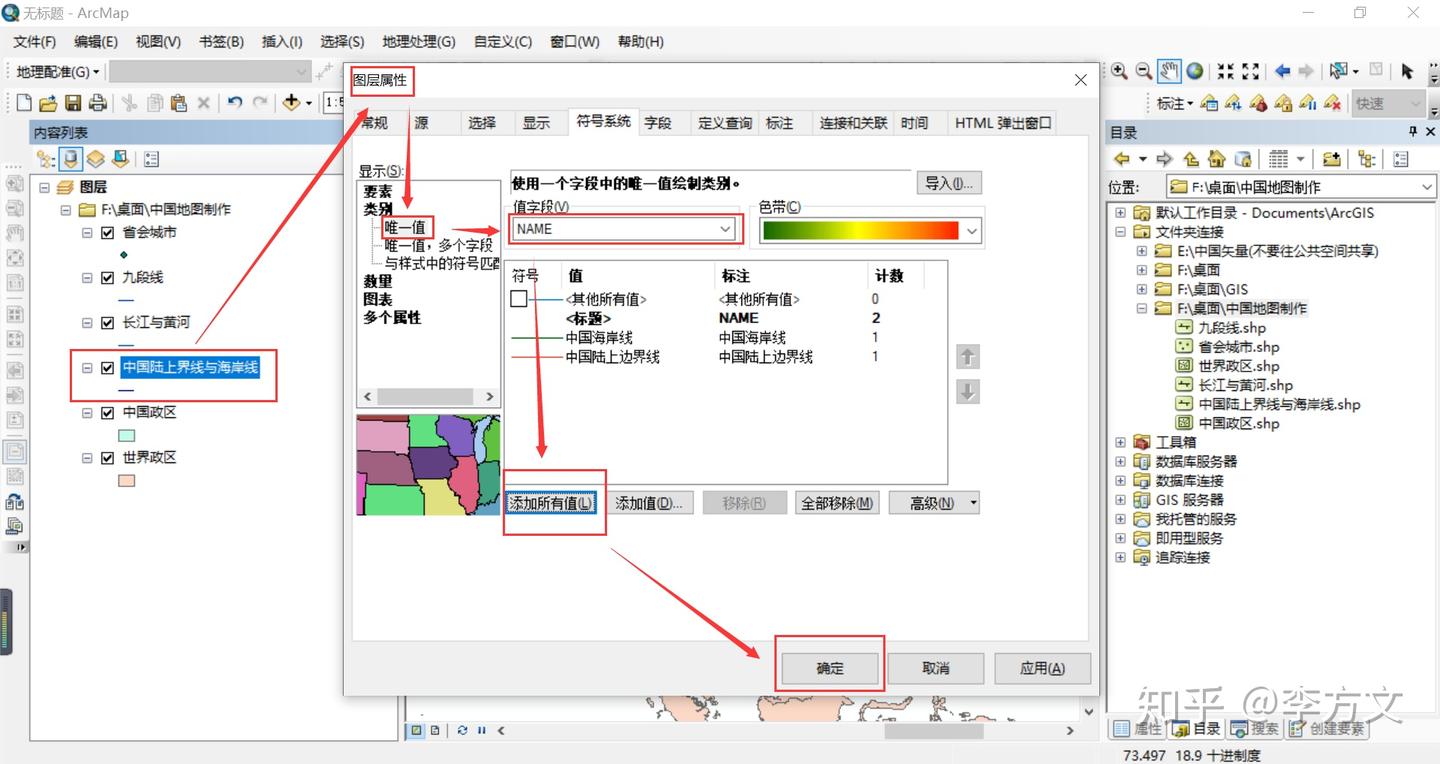This screenshot has height=764, width=1440.
Task: Open Add Data with the yellow diamond icon
Action: pyautogui.click(x=293, y=103)
